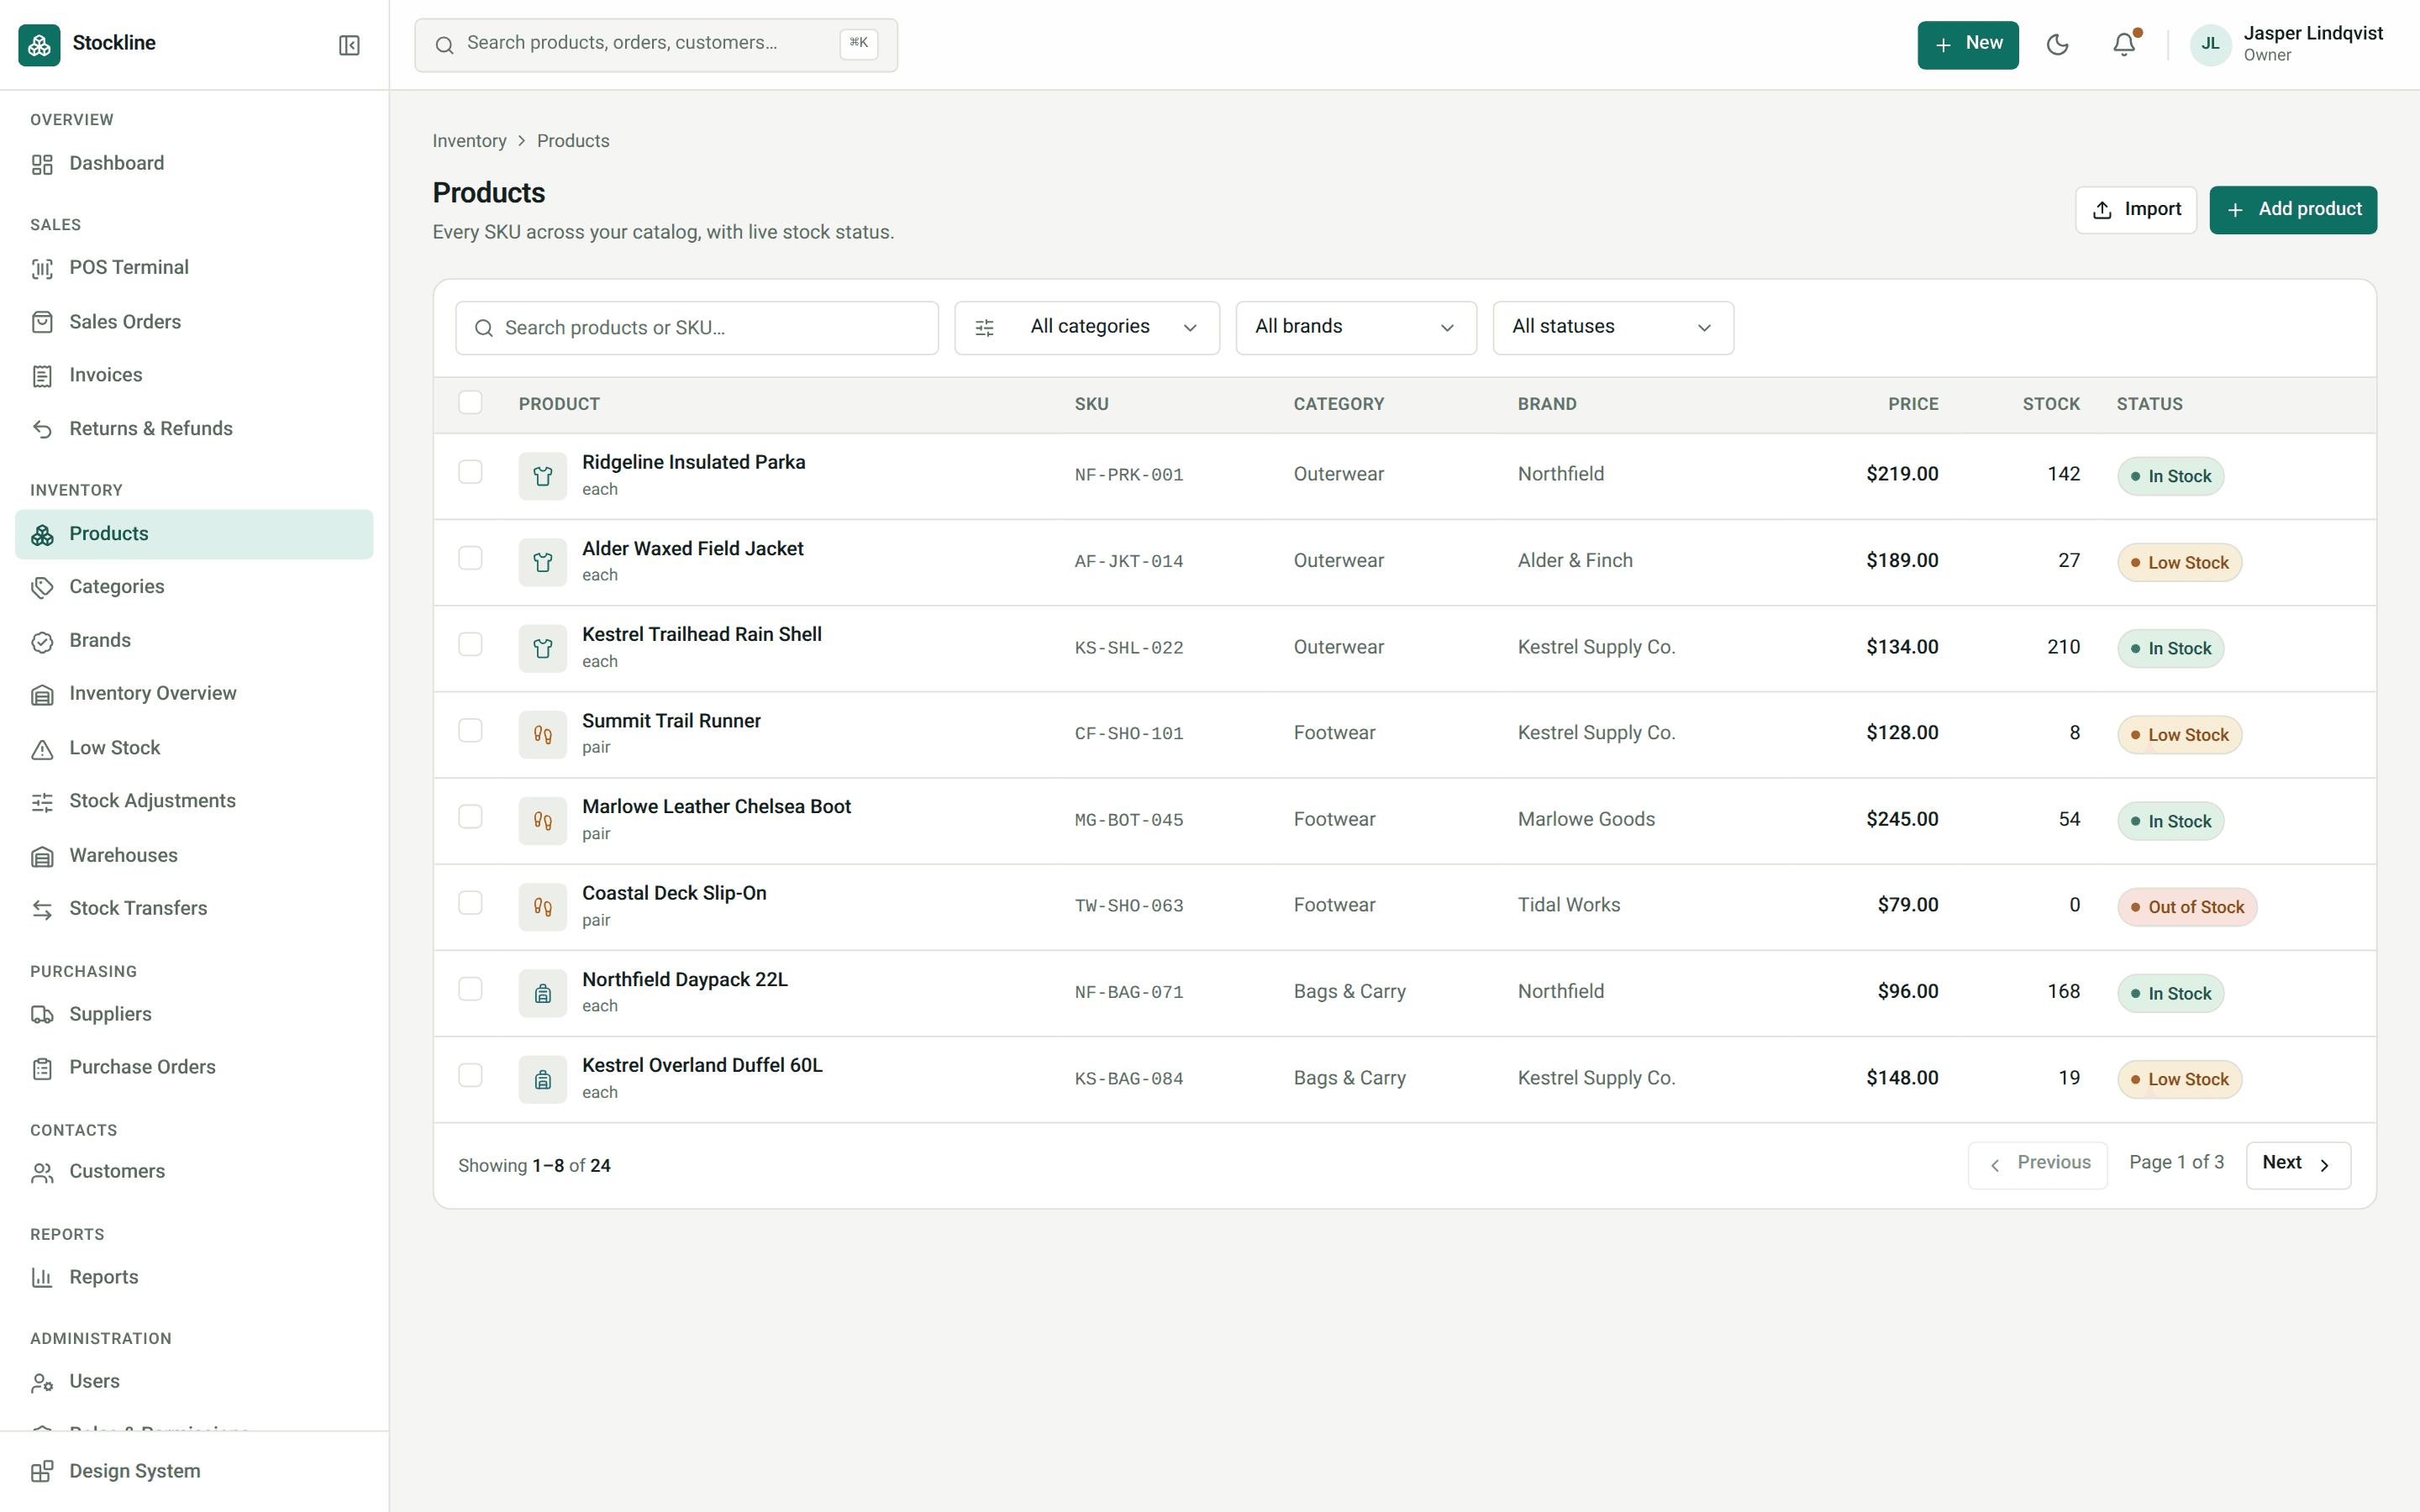Click brand text Marlowe Goods
The width and height of the screenshot is (2420, 1512).
pos(1585,819)
